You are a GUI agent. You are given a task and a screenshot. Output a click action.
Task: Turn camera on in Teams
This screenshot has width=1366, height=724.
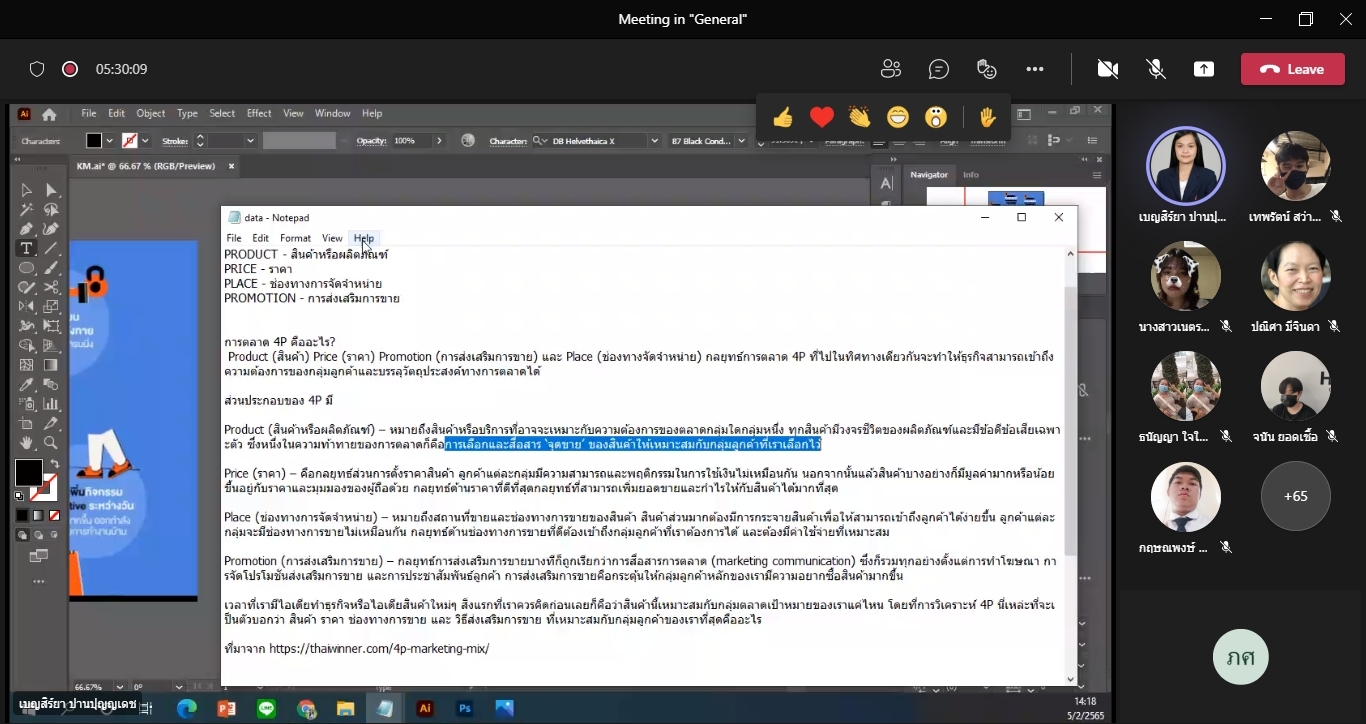(1107, 69)
